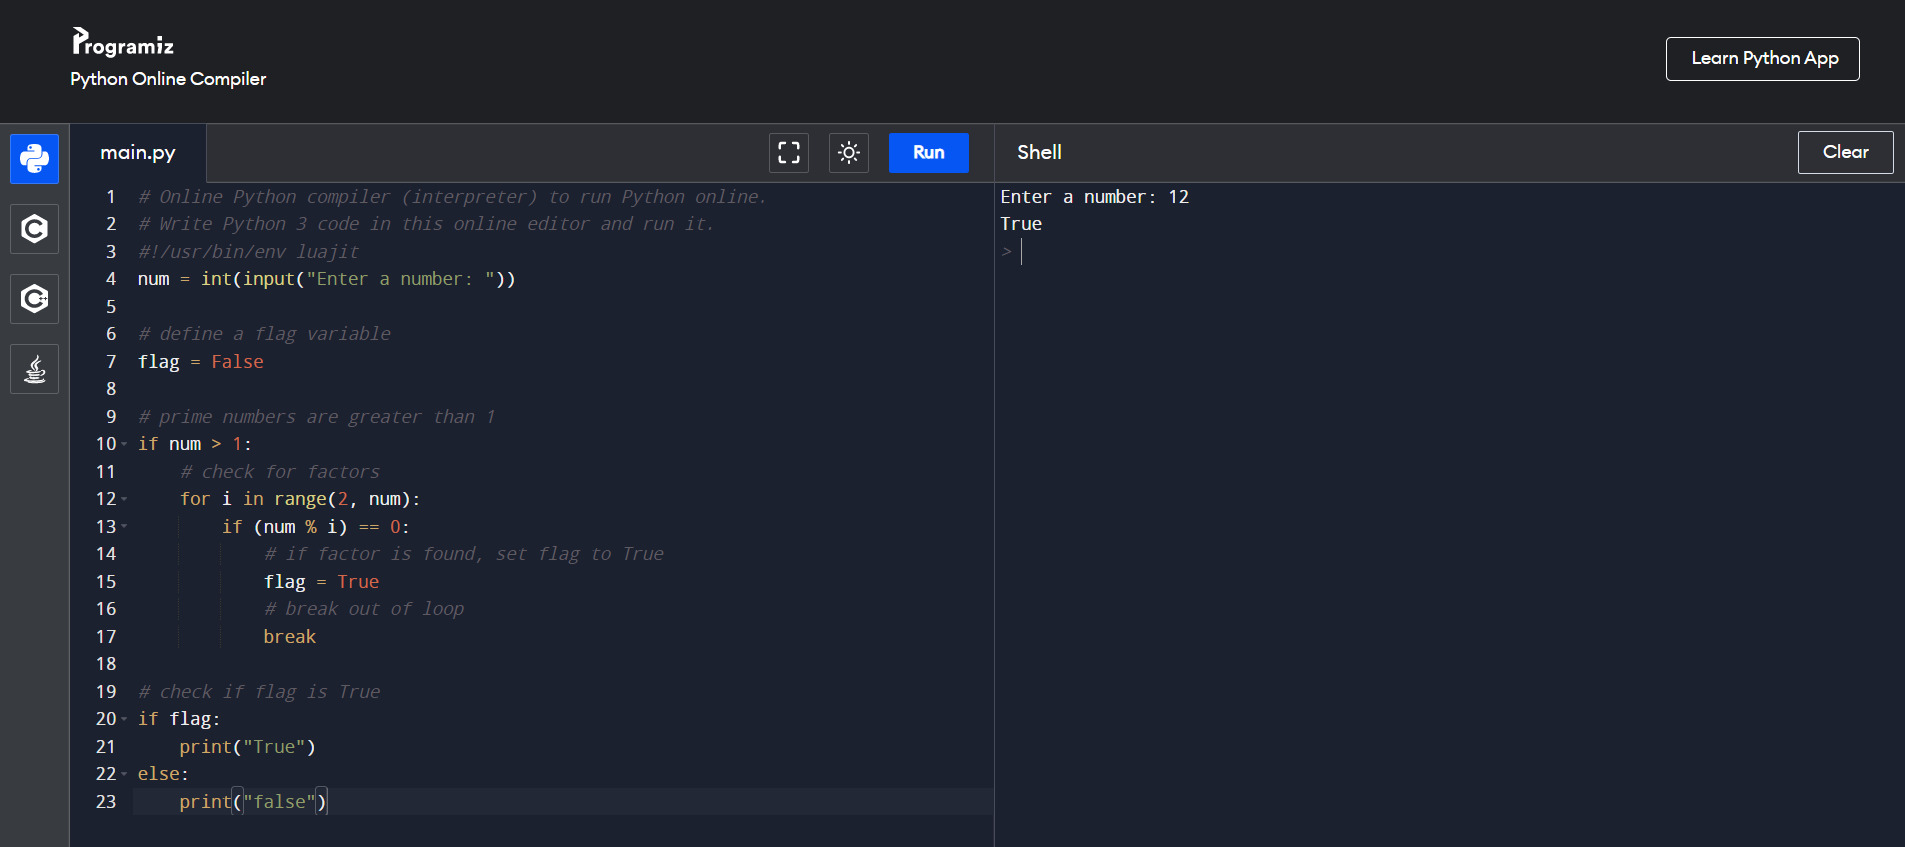Select the Python language icon in sidebar
The width and height of the screenshot is (1905, 847).
[34, 159]
